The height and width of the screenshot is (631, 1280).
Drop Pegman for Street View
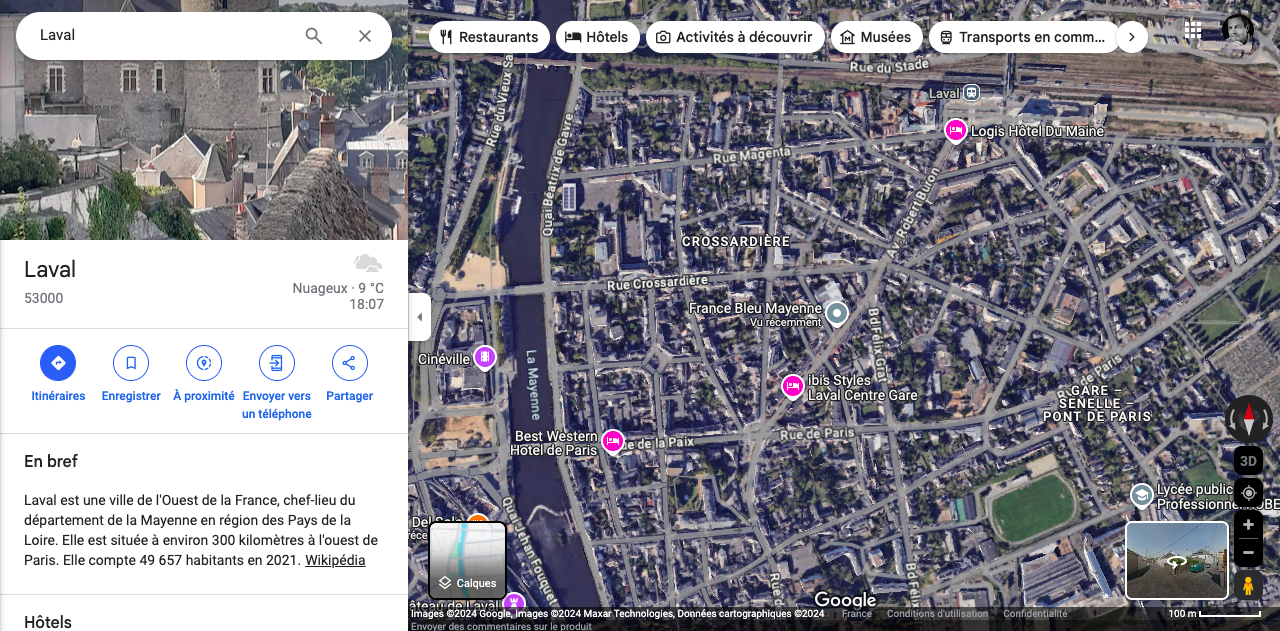(1248, 586)
